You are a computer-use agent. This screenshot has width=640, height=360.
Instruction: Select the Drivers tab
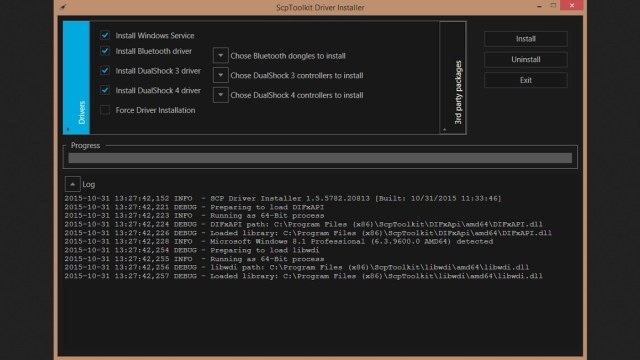[76, 78]
